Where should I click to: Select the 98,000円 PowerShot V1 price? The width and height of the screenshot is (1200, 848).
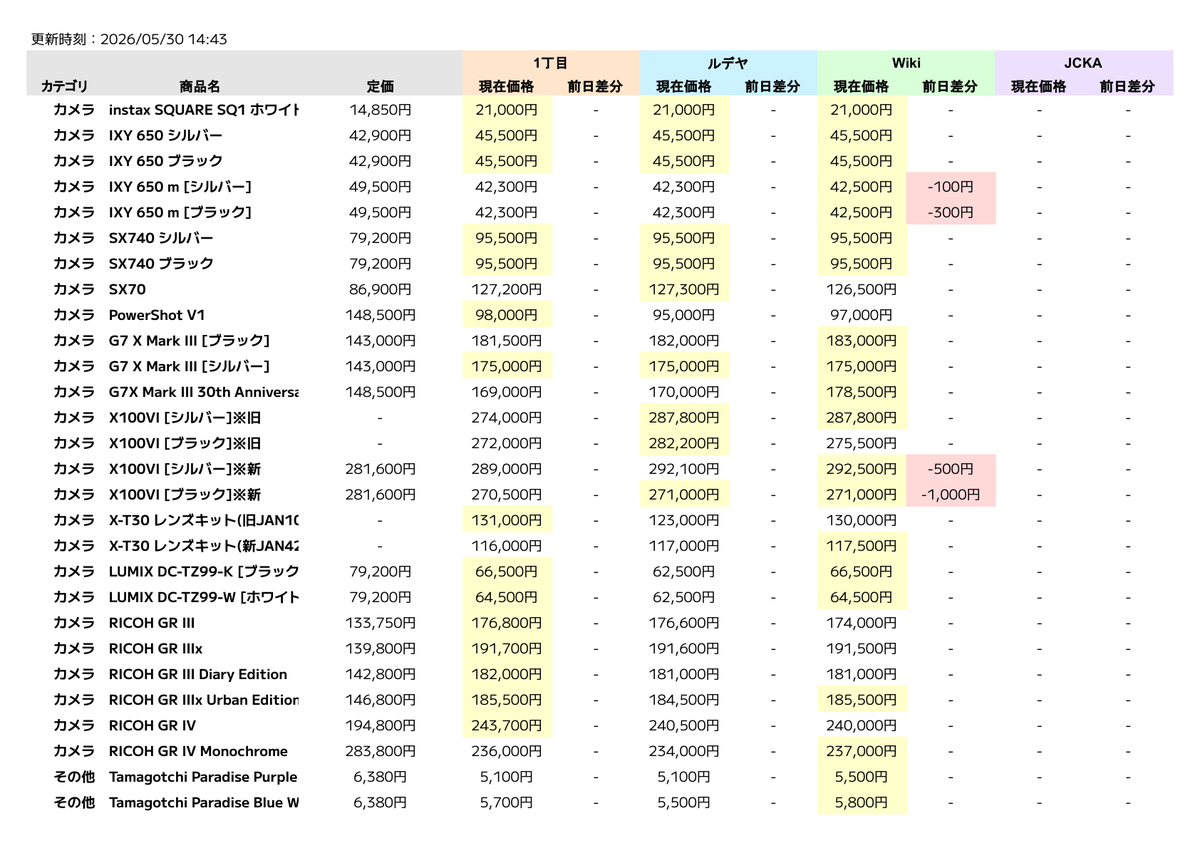507,315
